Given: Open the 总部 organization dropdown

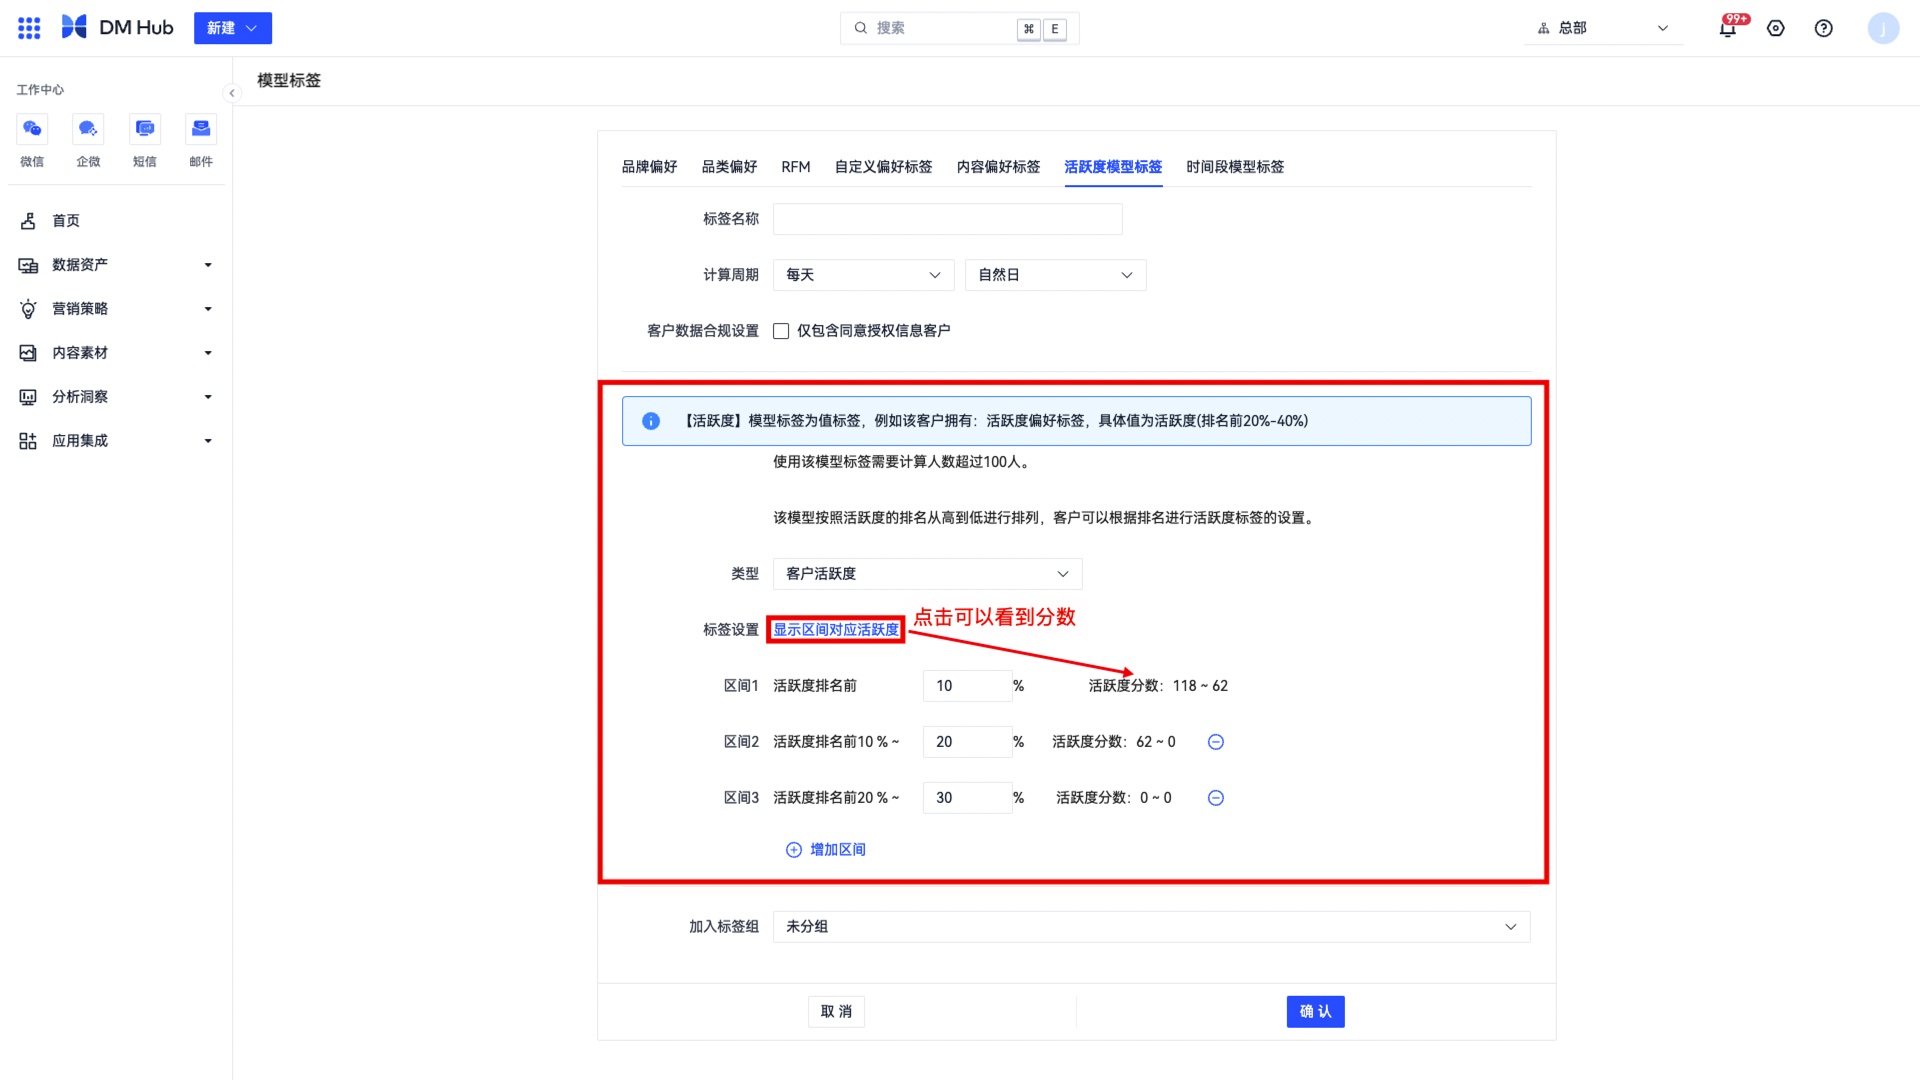Looking at the screenshot, I should [1604, 28].
